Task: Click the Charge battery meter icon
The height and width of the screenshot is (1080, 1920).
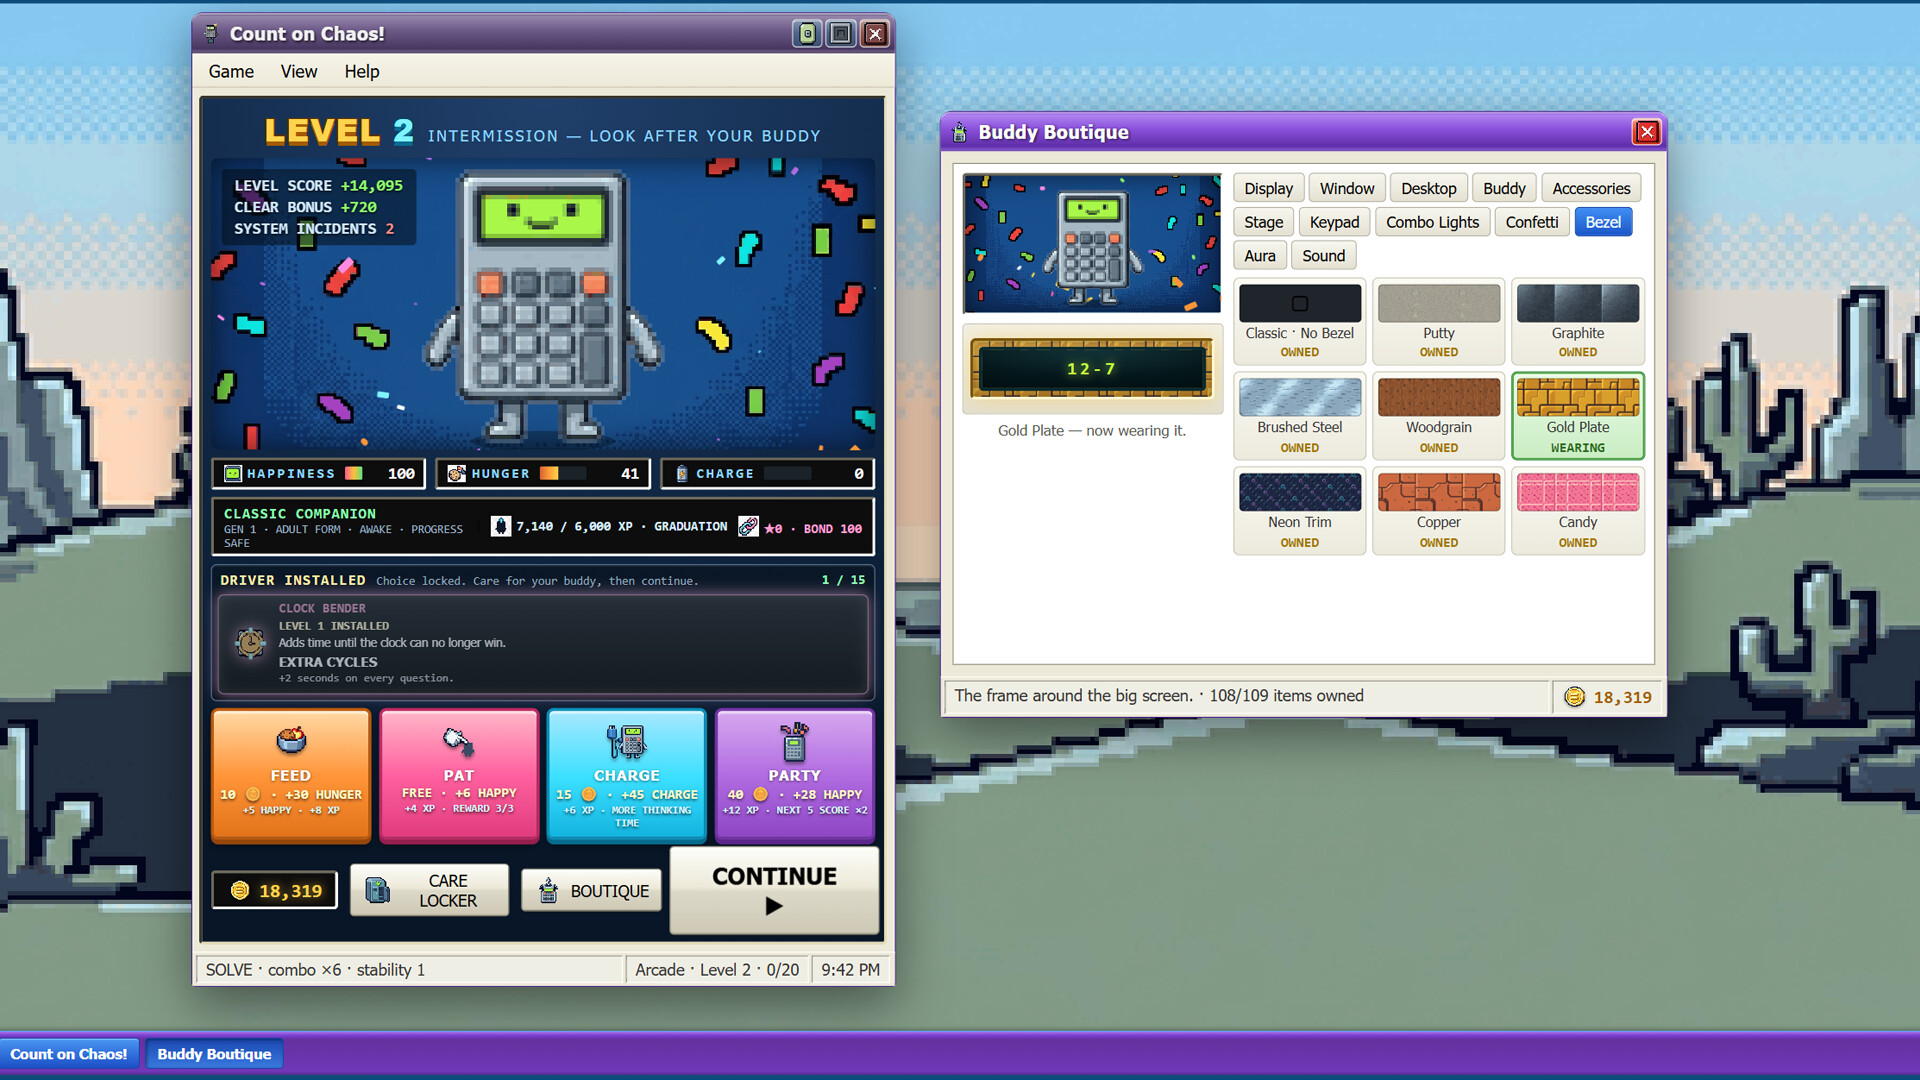Action: 682,473
